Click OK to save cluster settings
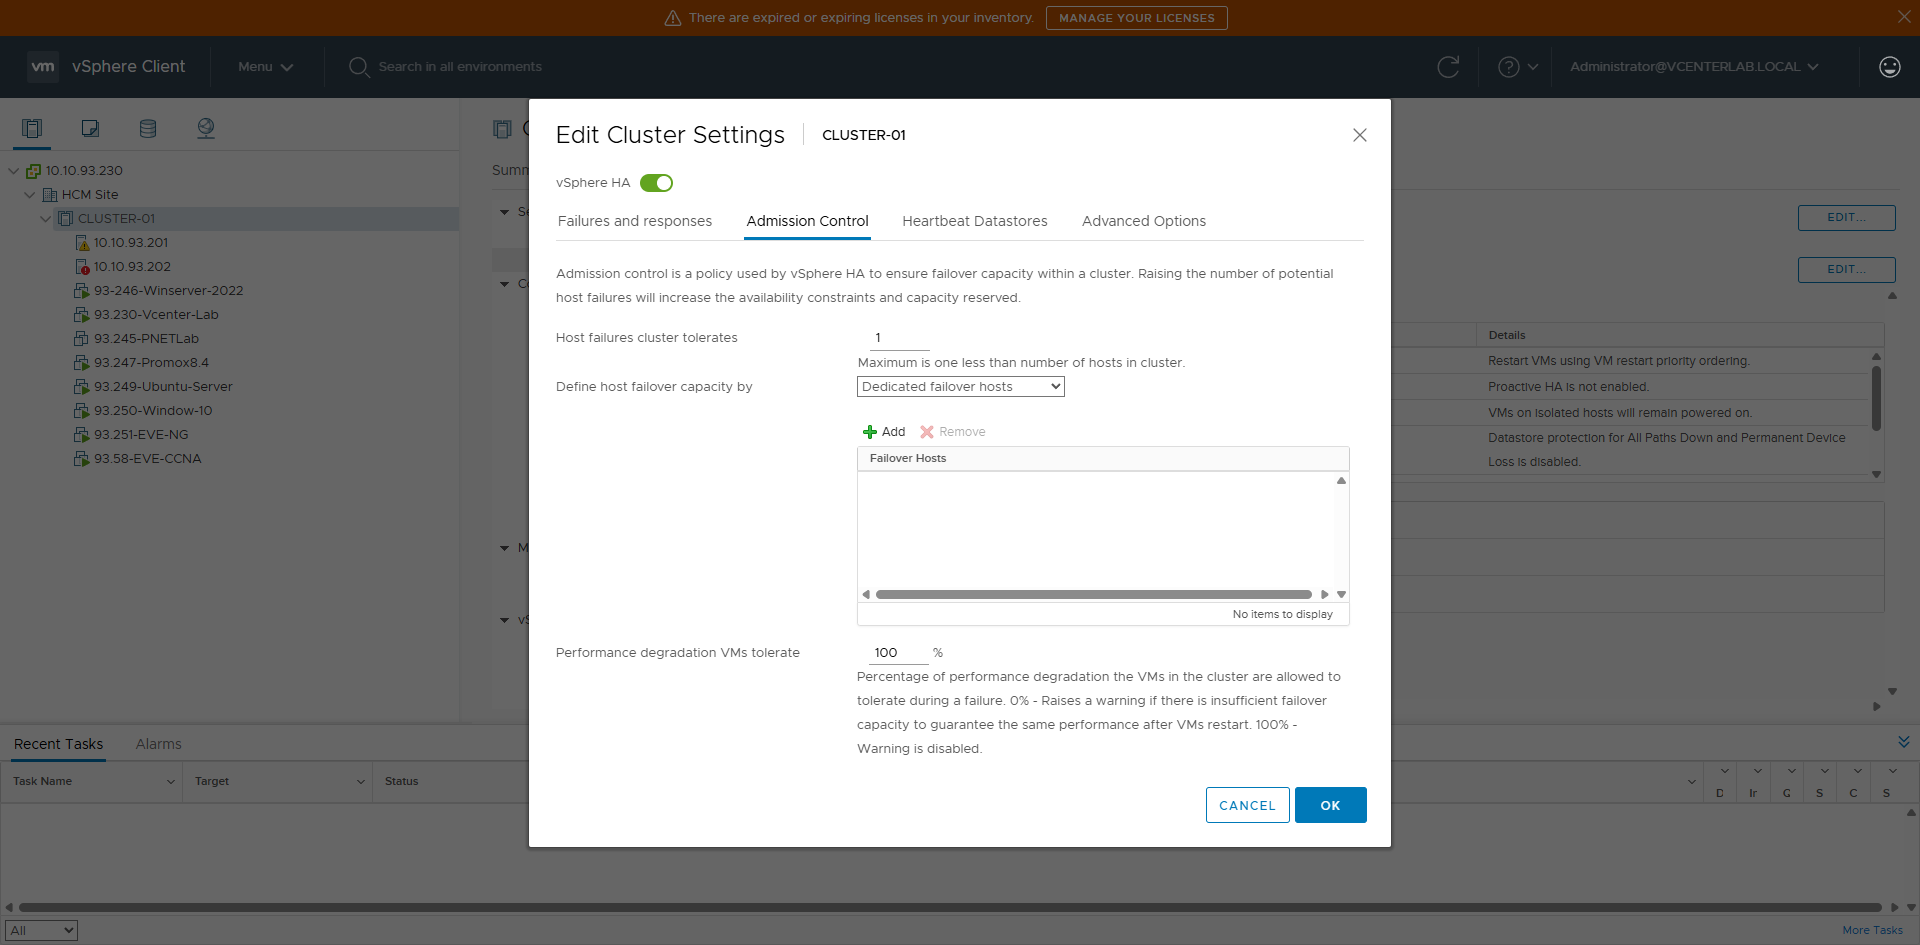Viewport: 1920px width, 945px height. click(x=1330, y=805)
